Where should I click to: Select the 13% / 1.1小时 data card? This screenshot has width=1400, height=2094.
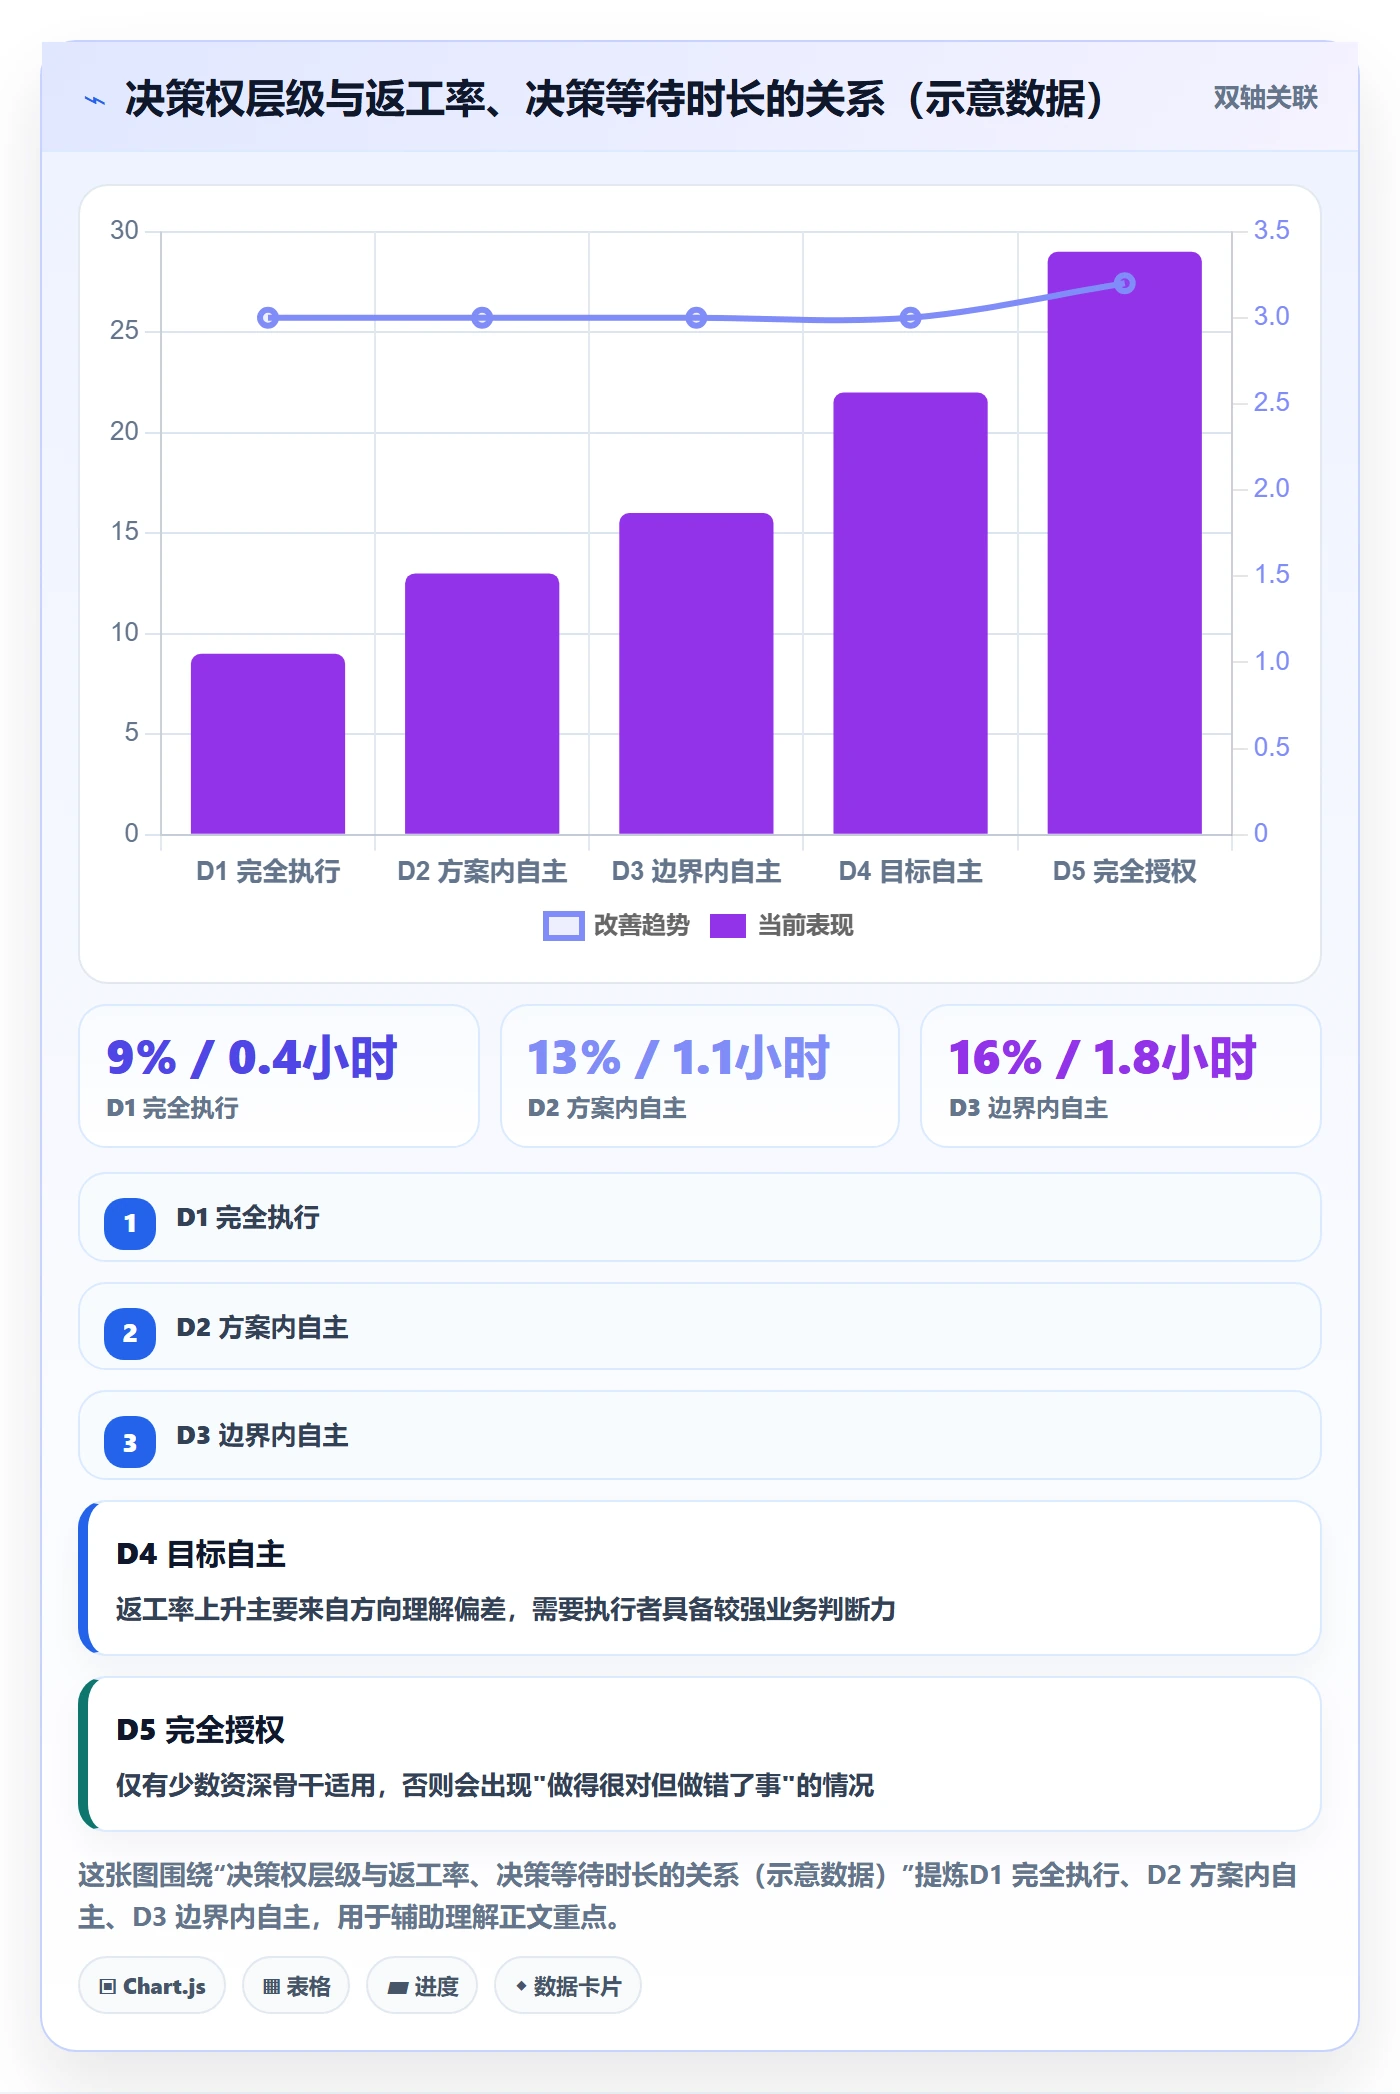point(700,1076)
